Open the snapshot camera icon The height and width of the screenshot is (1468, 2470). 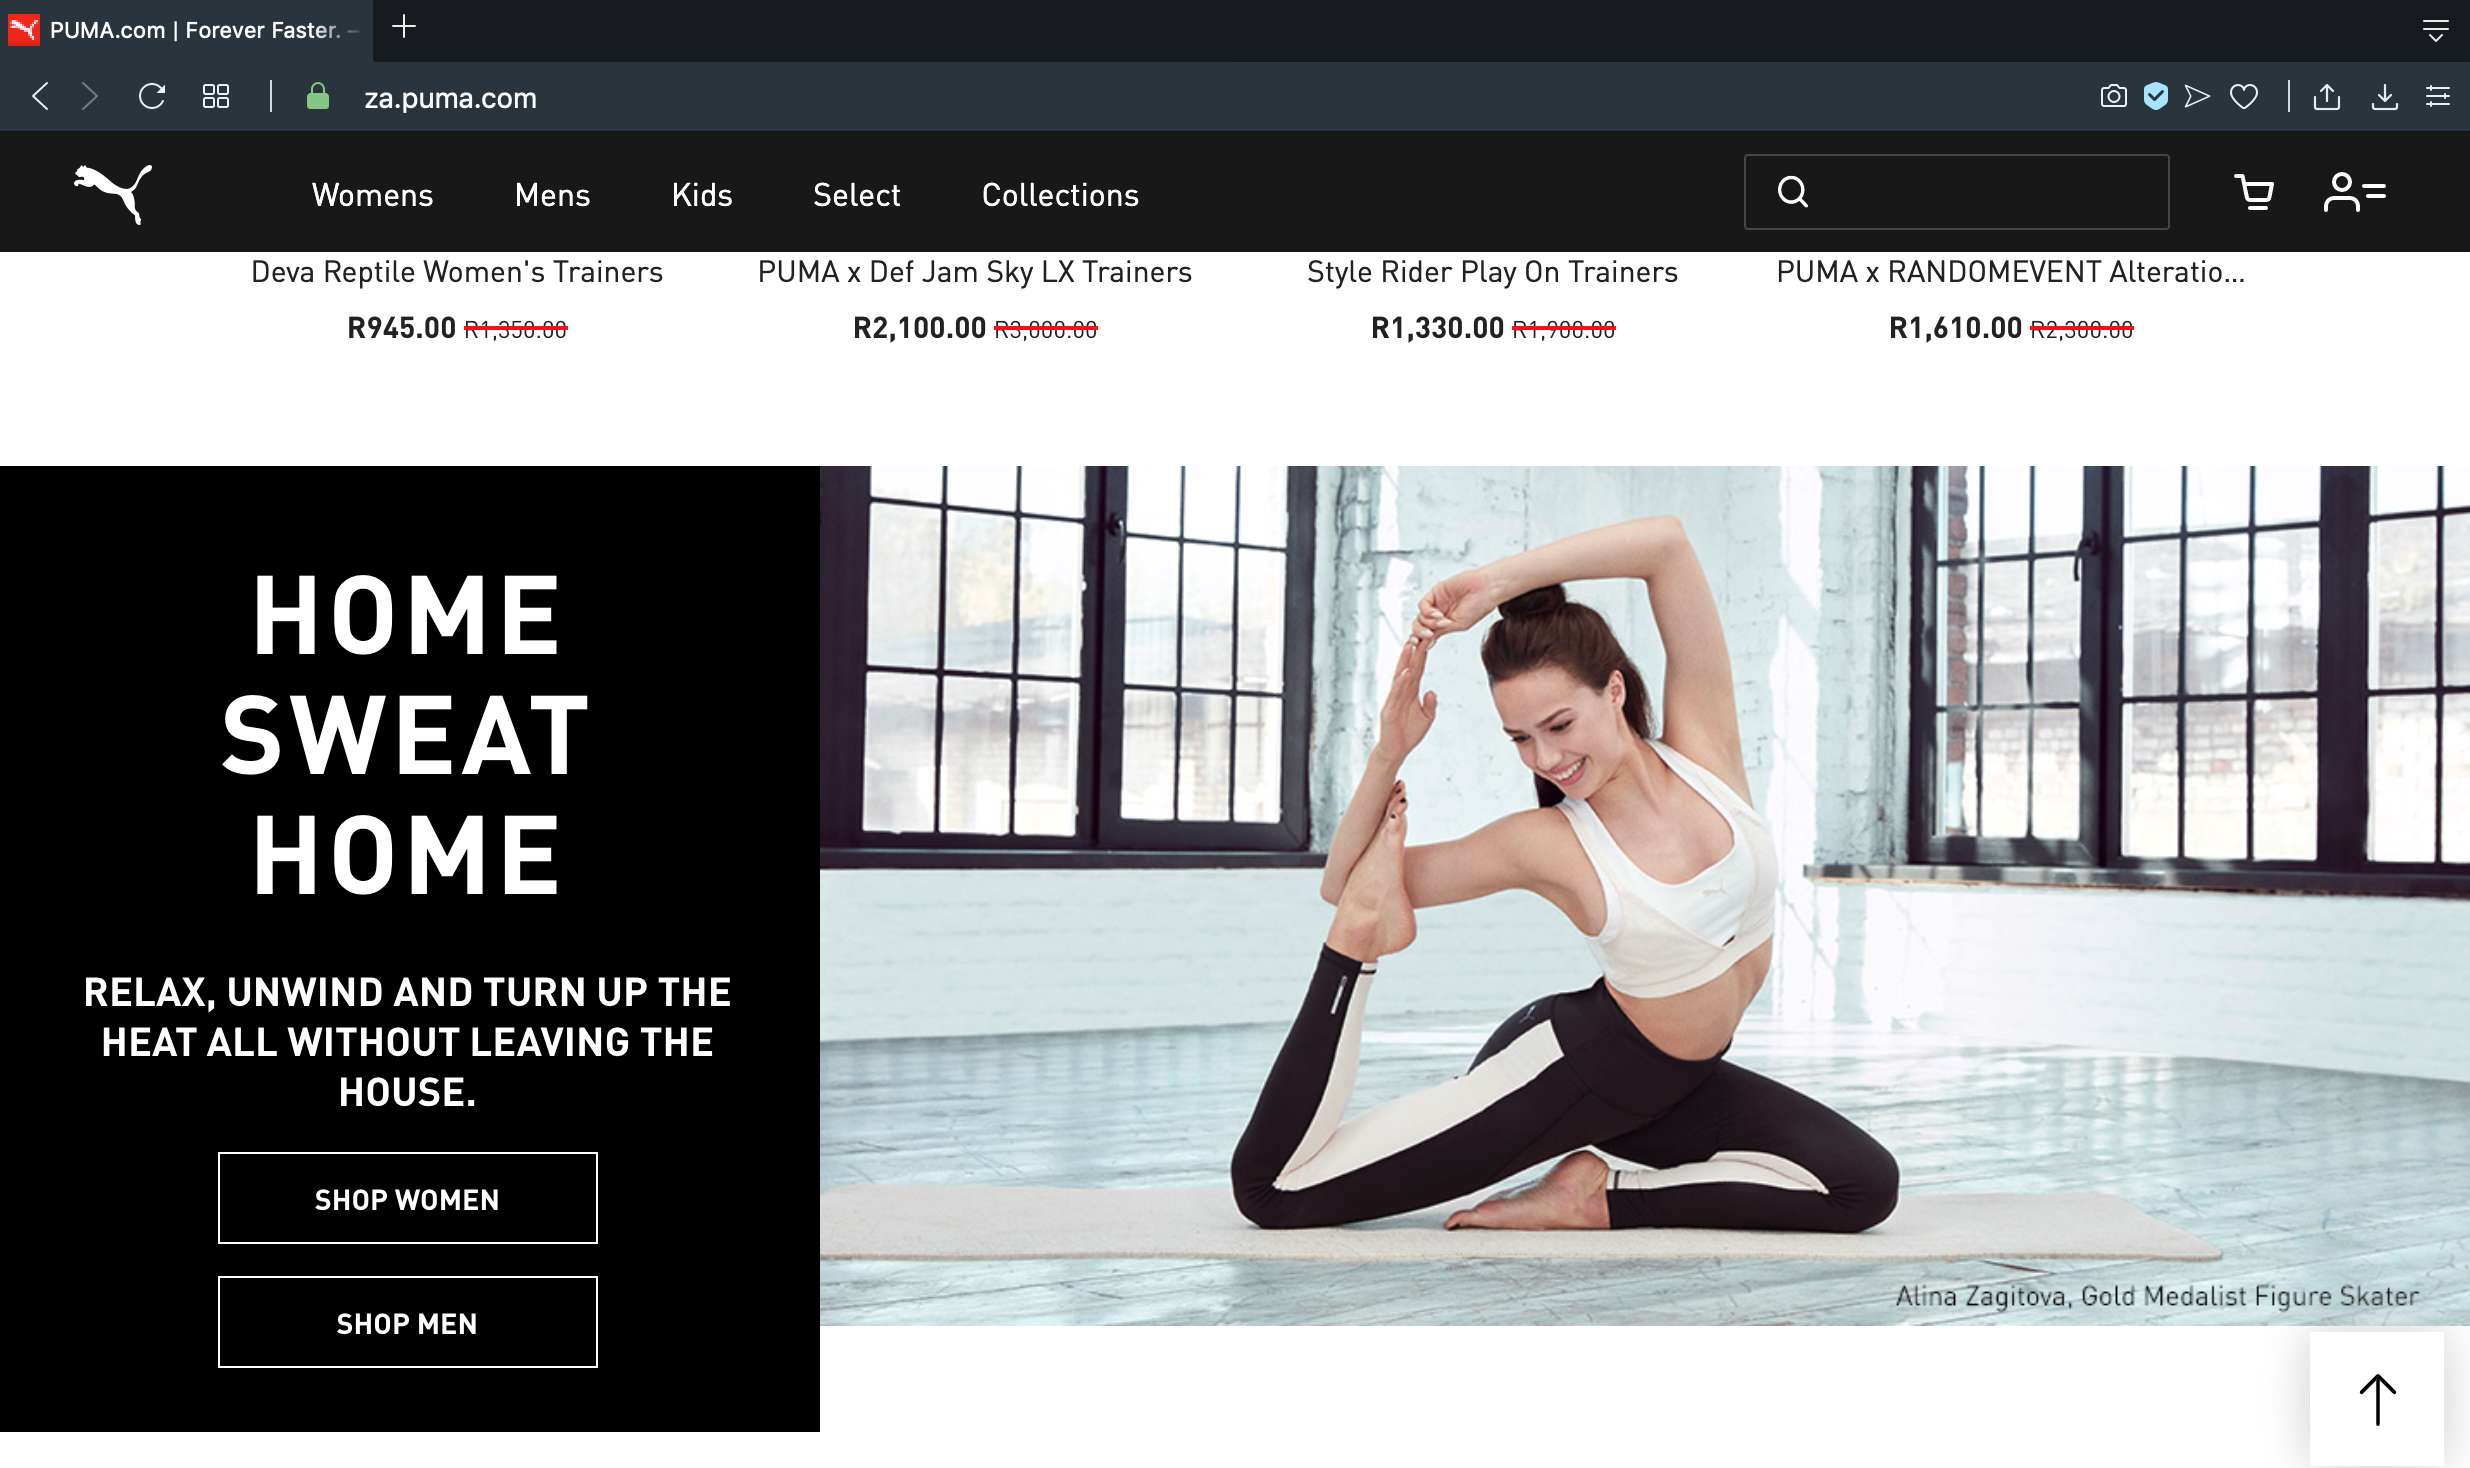coord(2113,96)
